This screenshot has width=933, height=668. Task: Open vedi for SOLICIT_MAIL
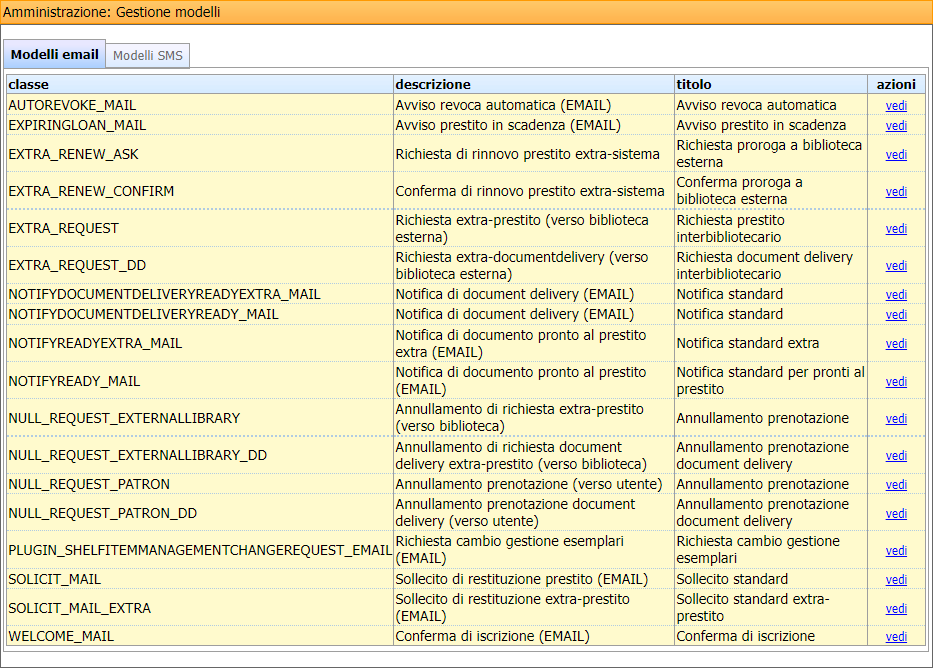[895, 578]
